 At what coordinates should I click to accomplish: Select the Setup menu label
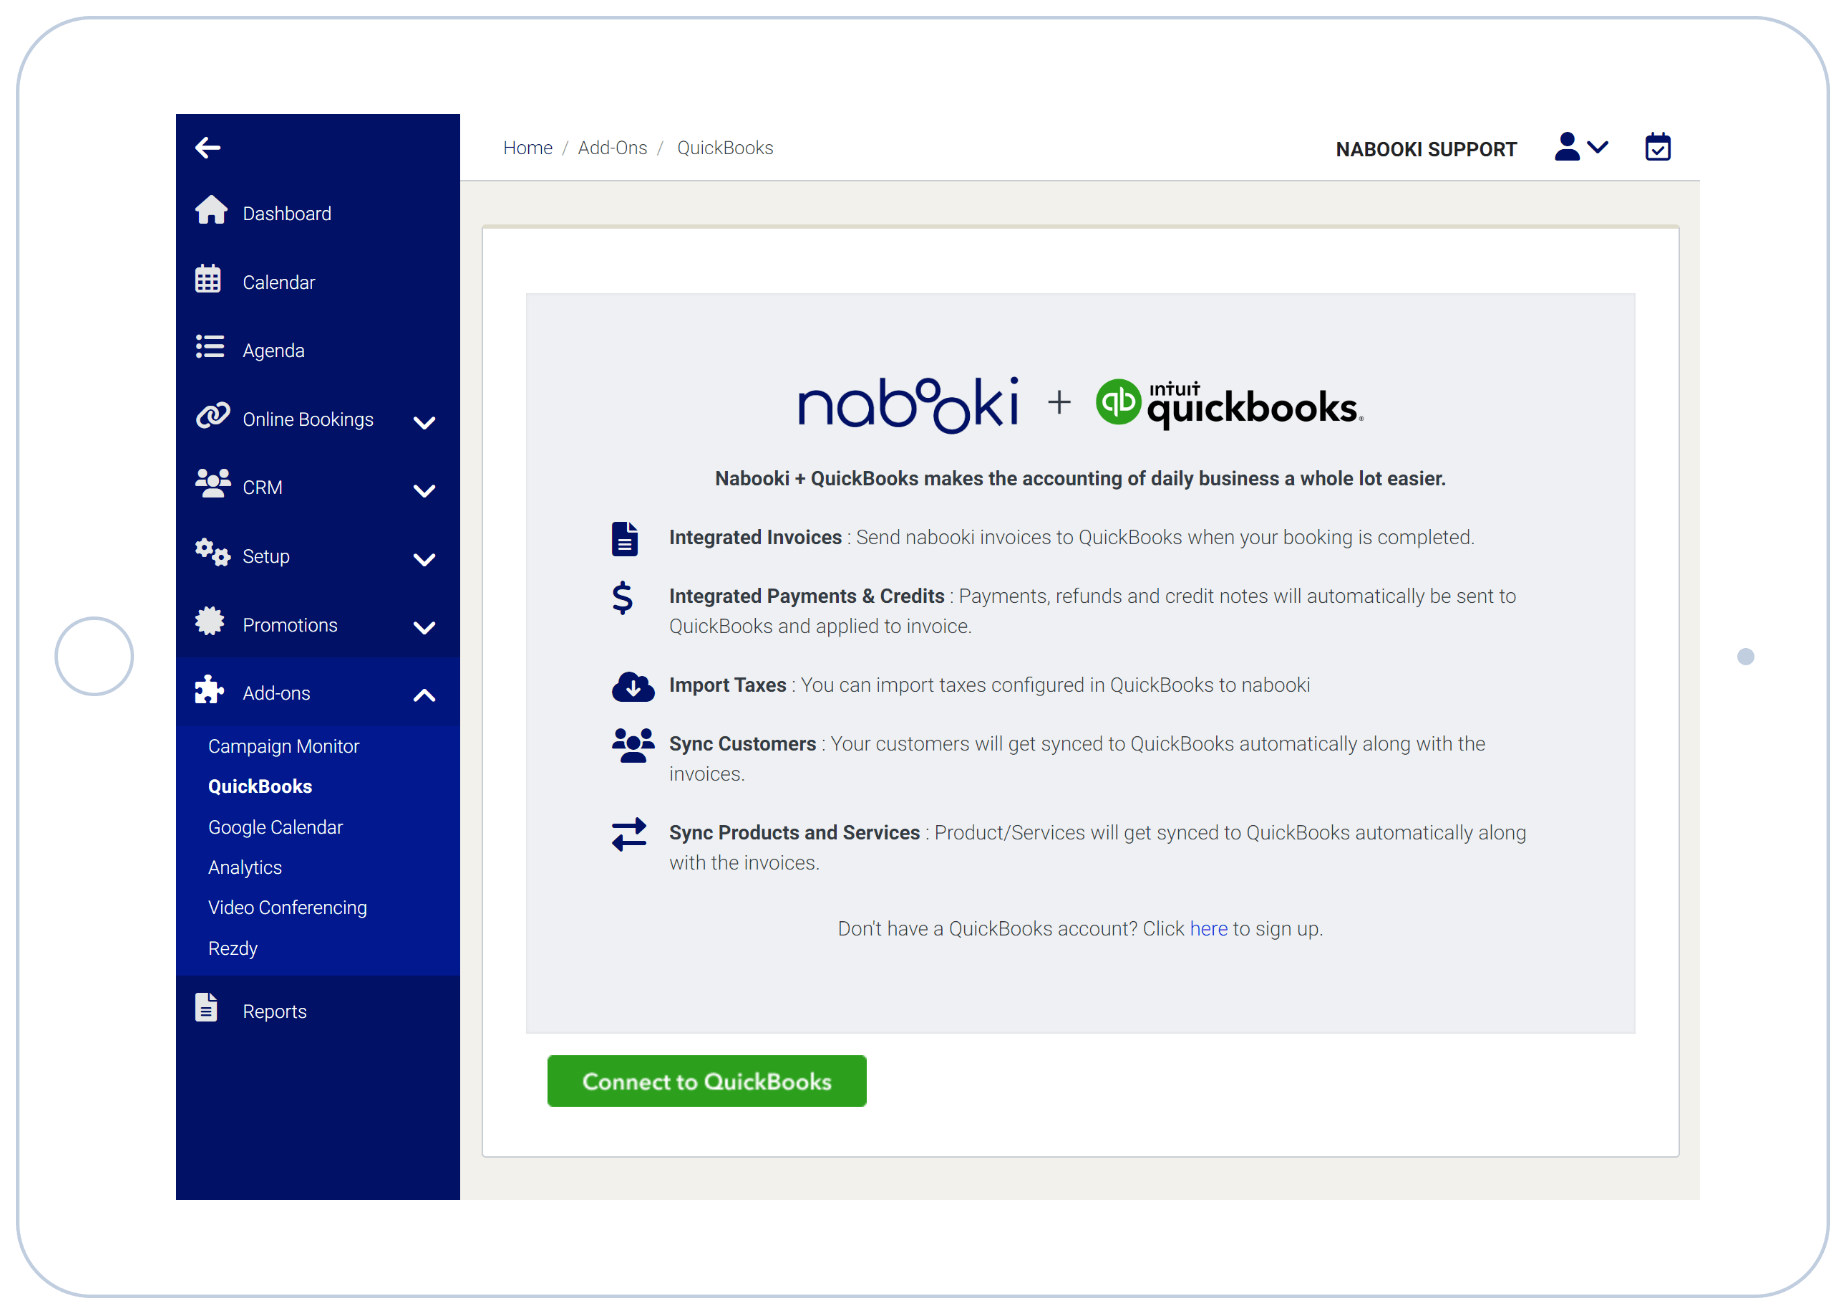[x=266, y=557]
